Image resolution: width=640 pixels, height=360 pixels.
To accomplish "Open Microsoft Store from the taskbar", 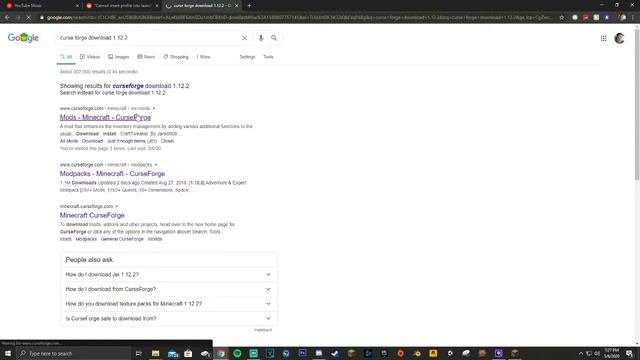I will 188,353.
